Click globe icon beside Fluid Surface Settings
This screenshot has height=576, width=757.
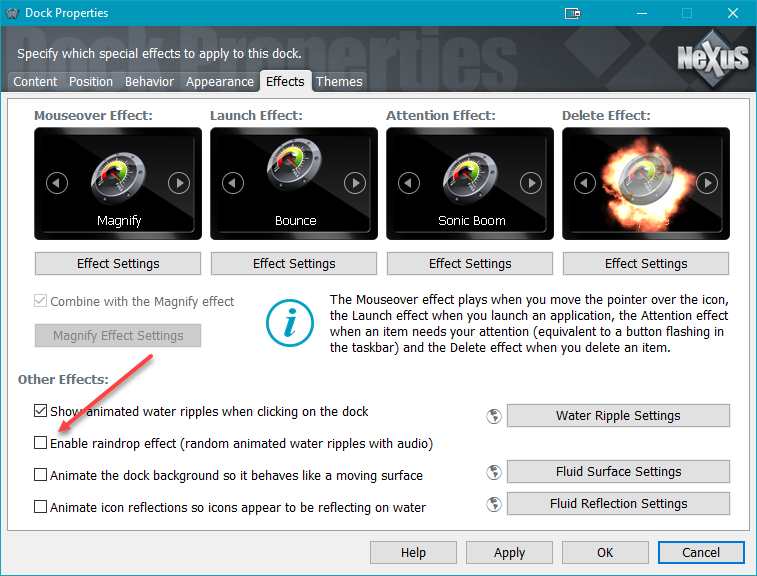click(x=493, y=472)
